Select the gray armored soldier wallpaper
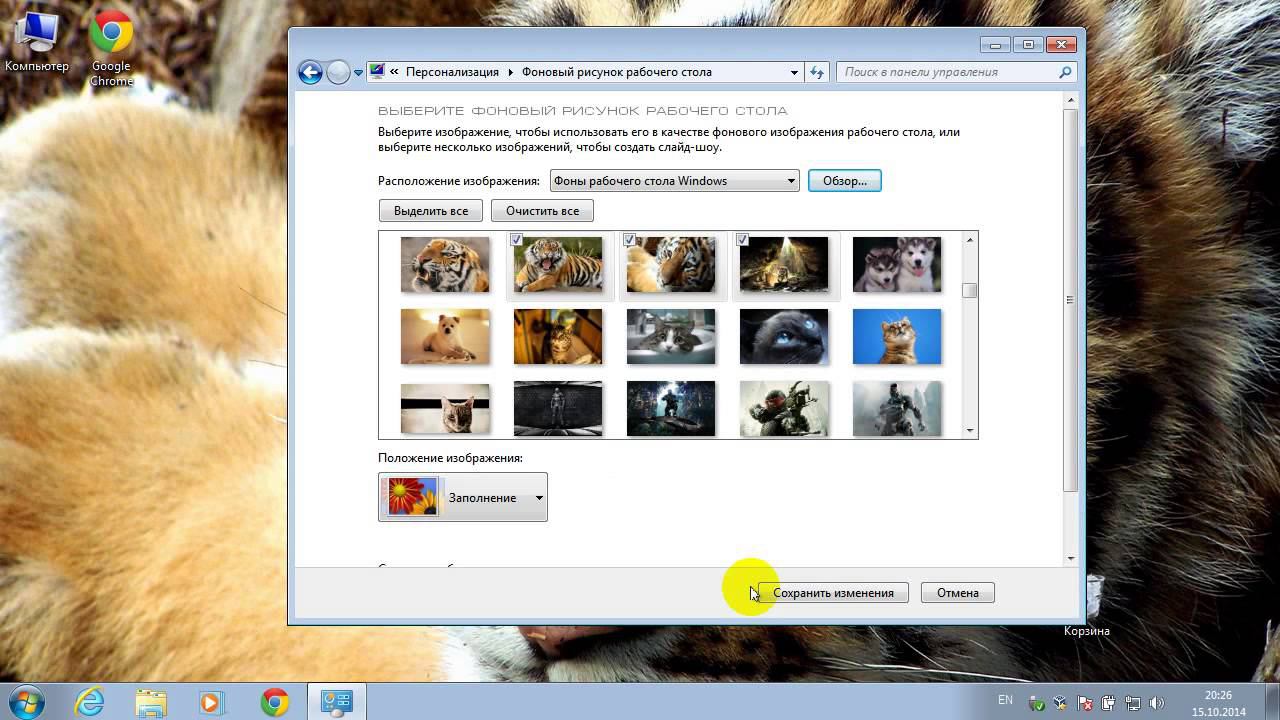 [897, 409]
